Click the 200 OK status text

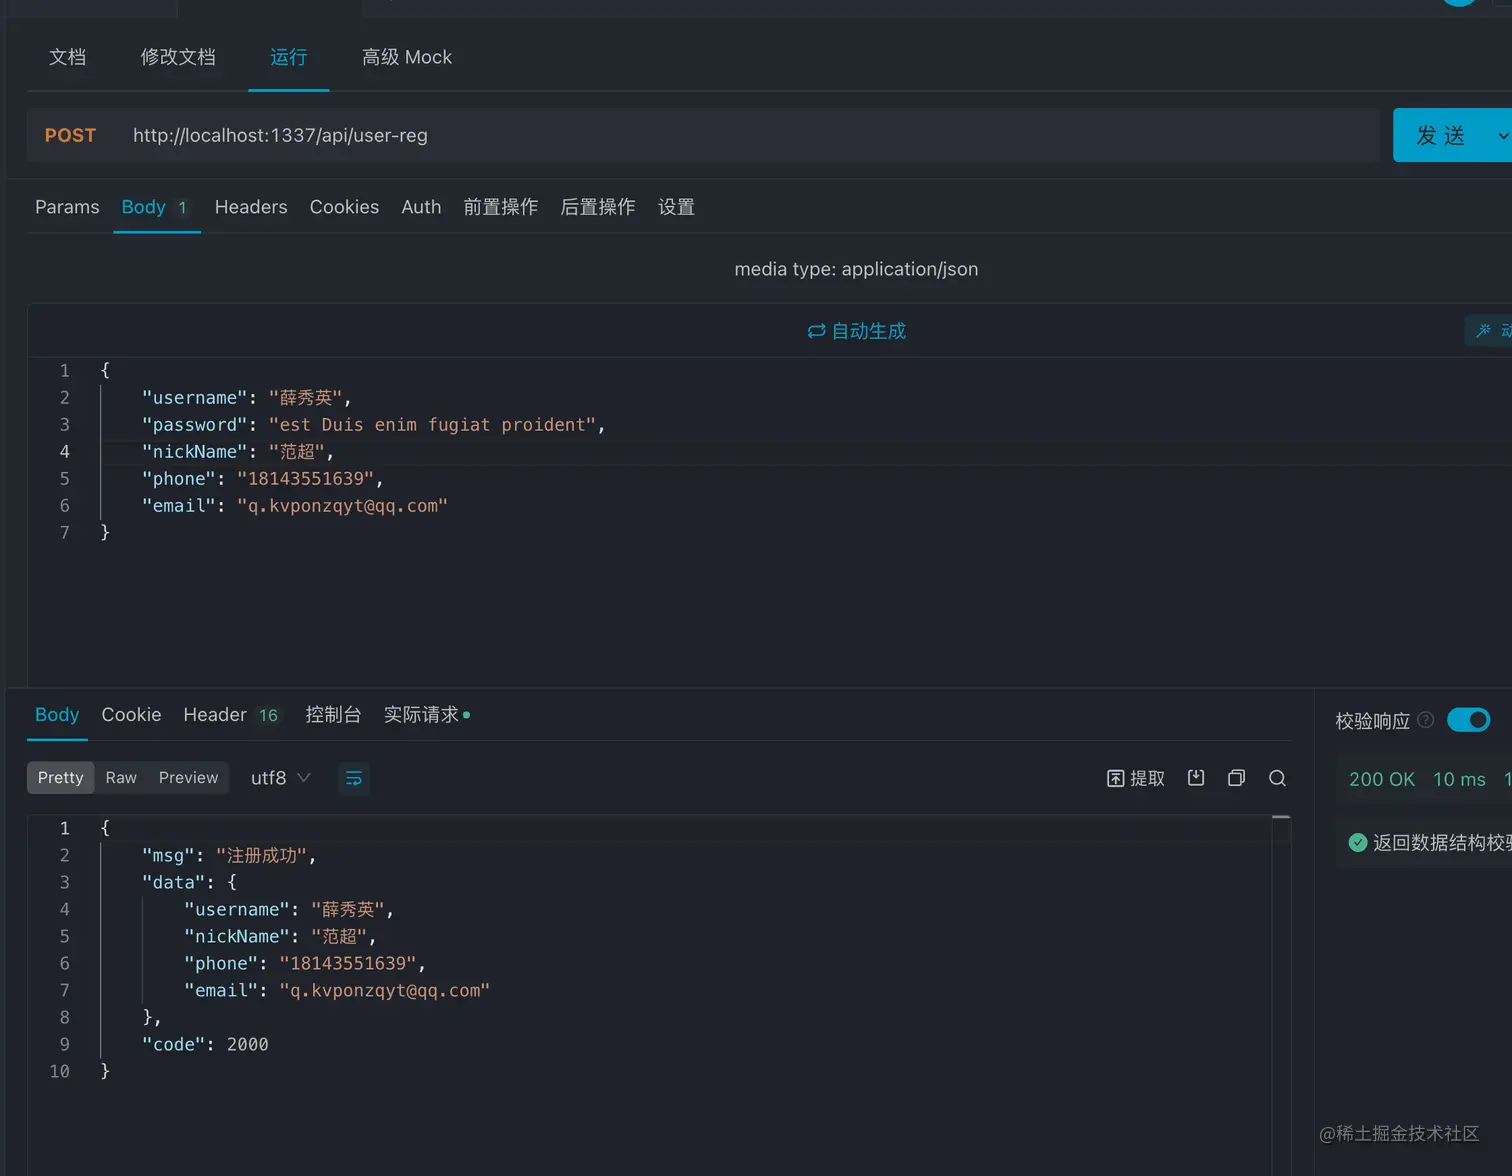pyautogui.click(x=1382, y=779)
